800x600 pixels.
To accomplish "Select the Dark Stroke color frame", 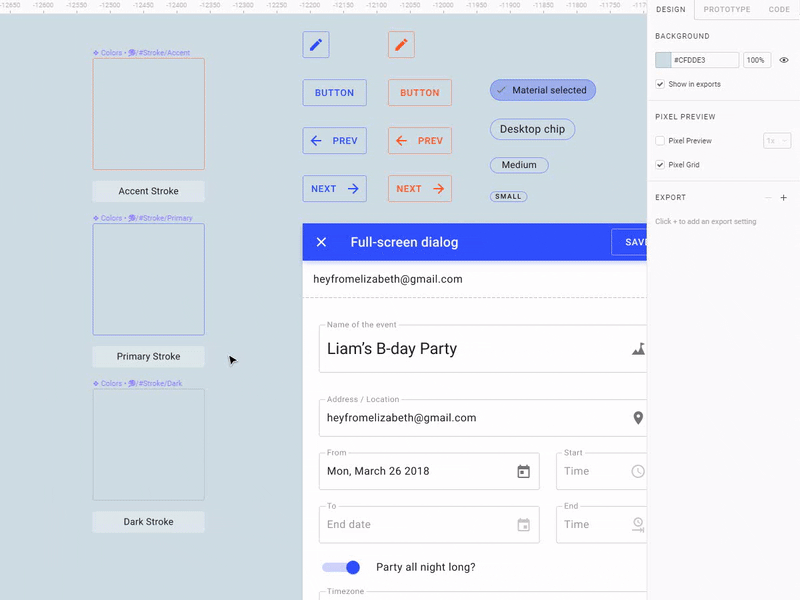I will 148,444.
